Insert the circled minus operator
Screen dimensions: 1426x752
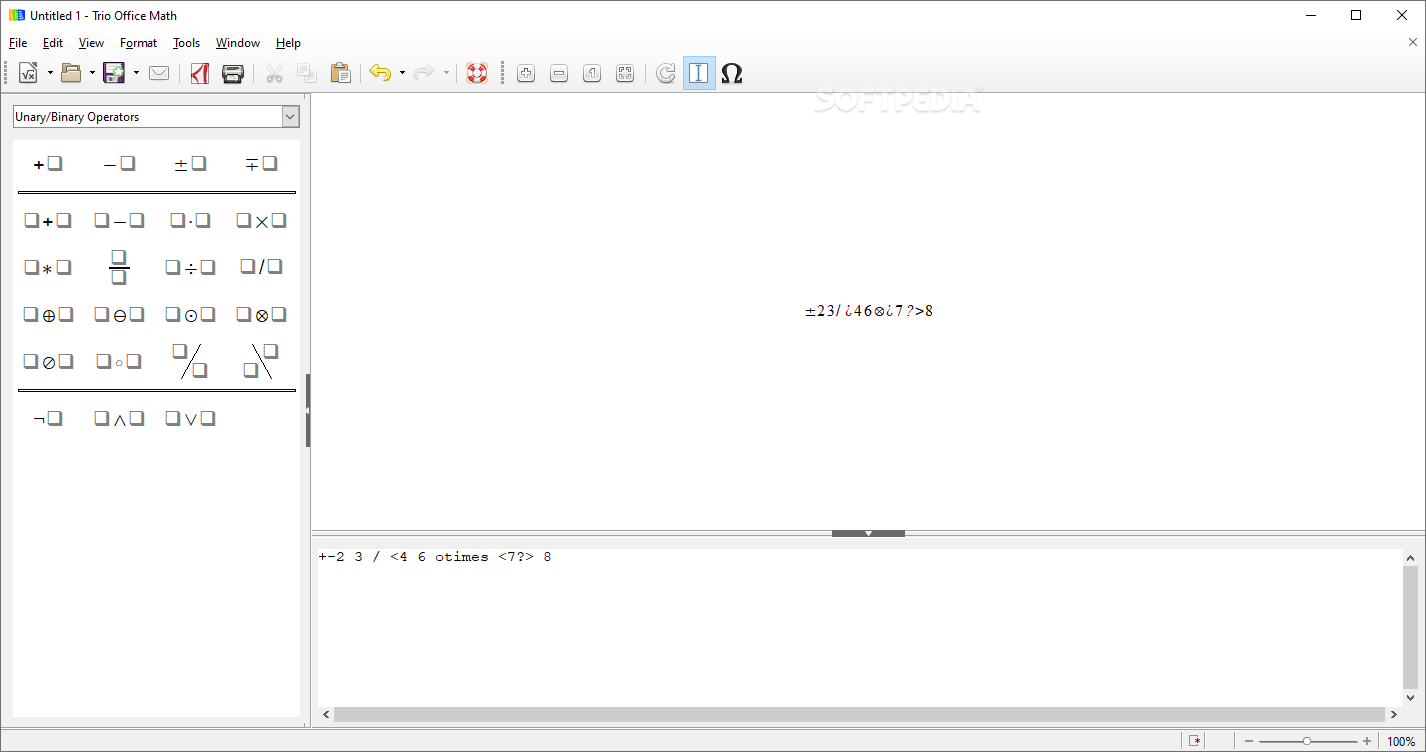pyautogui.click(x=119, y=315)
